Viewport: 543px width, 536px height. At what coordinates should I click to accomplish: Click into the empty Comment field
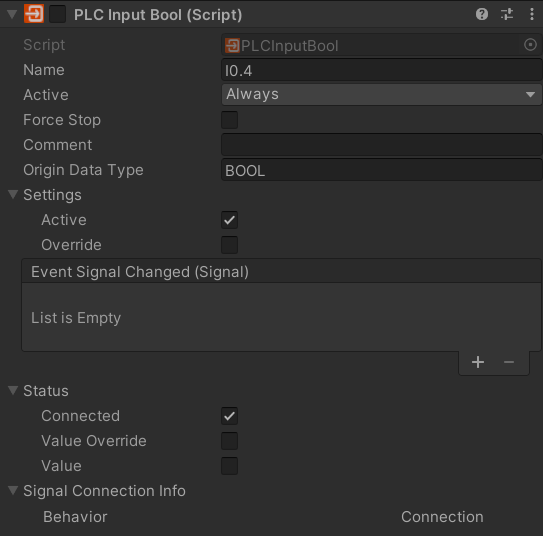point(382,145)
